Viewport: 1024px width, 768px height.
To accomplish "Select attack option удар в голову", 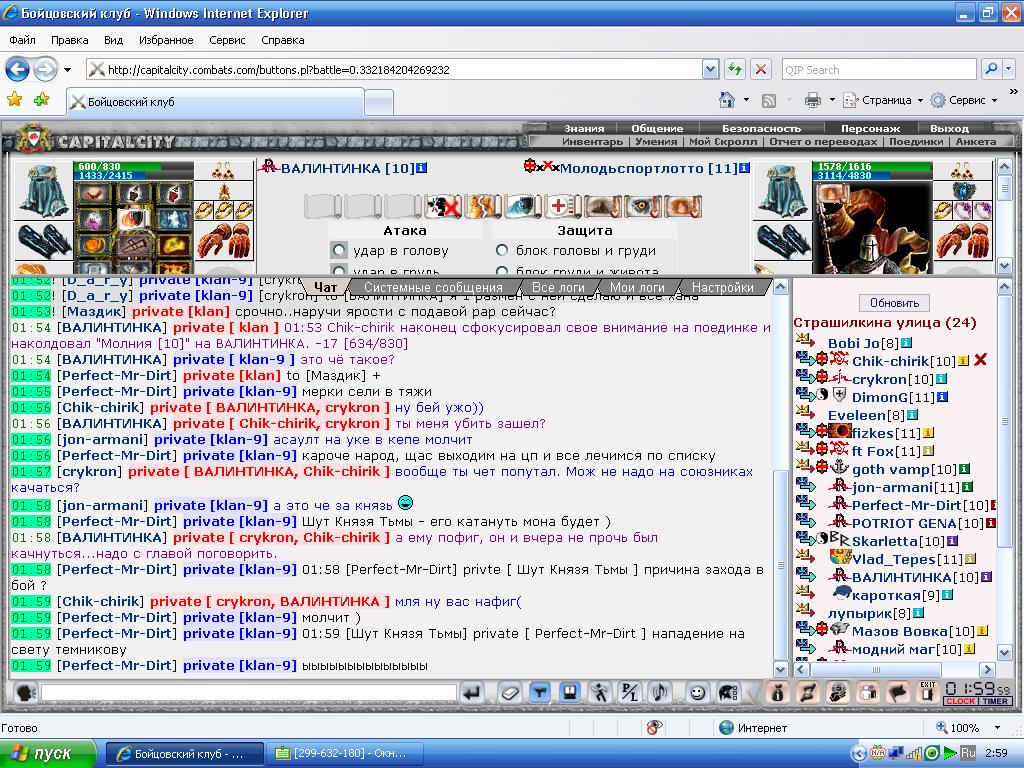I will pos(339,250).
